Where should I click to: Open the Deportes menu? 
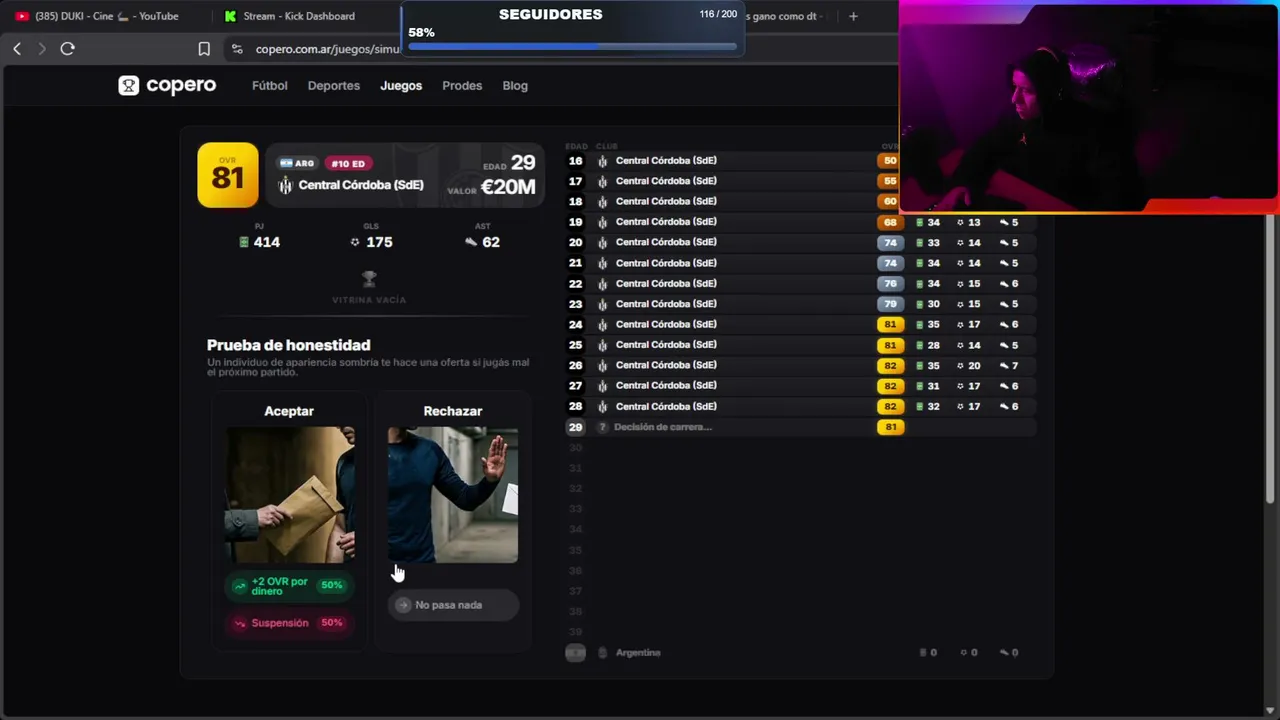pyautogui.click(x=334, y=86)
